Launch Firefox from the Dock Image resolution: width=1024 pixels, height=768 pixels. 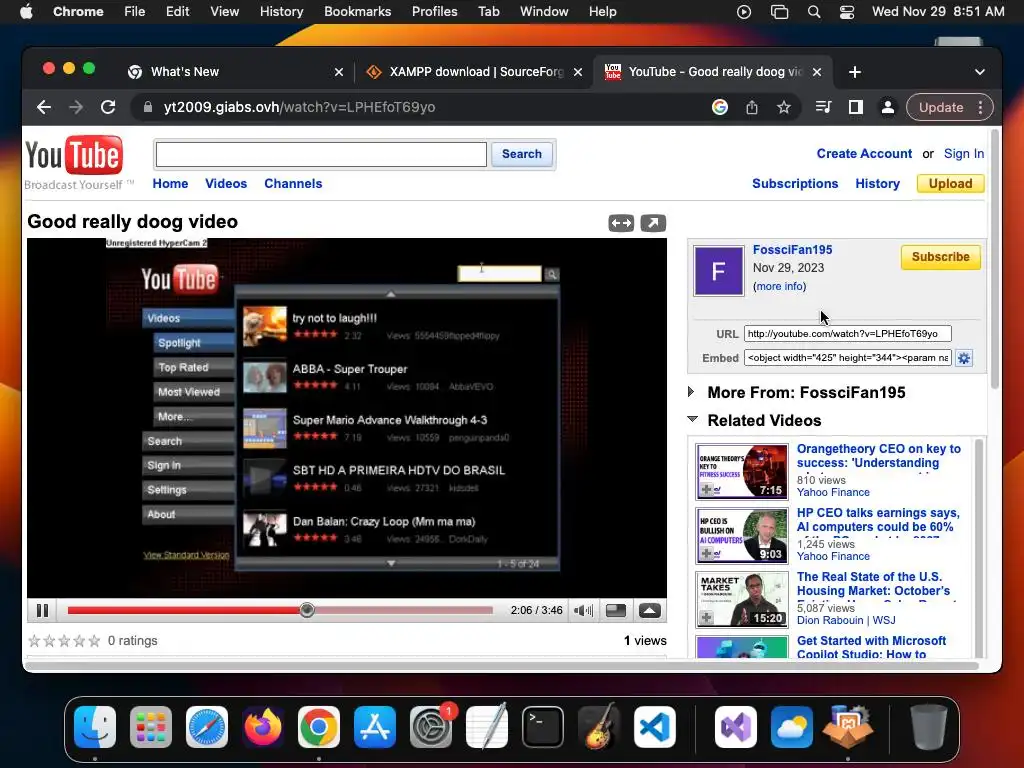(263, 727)
